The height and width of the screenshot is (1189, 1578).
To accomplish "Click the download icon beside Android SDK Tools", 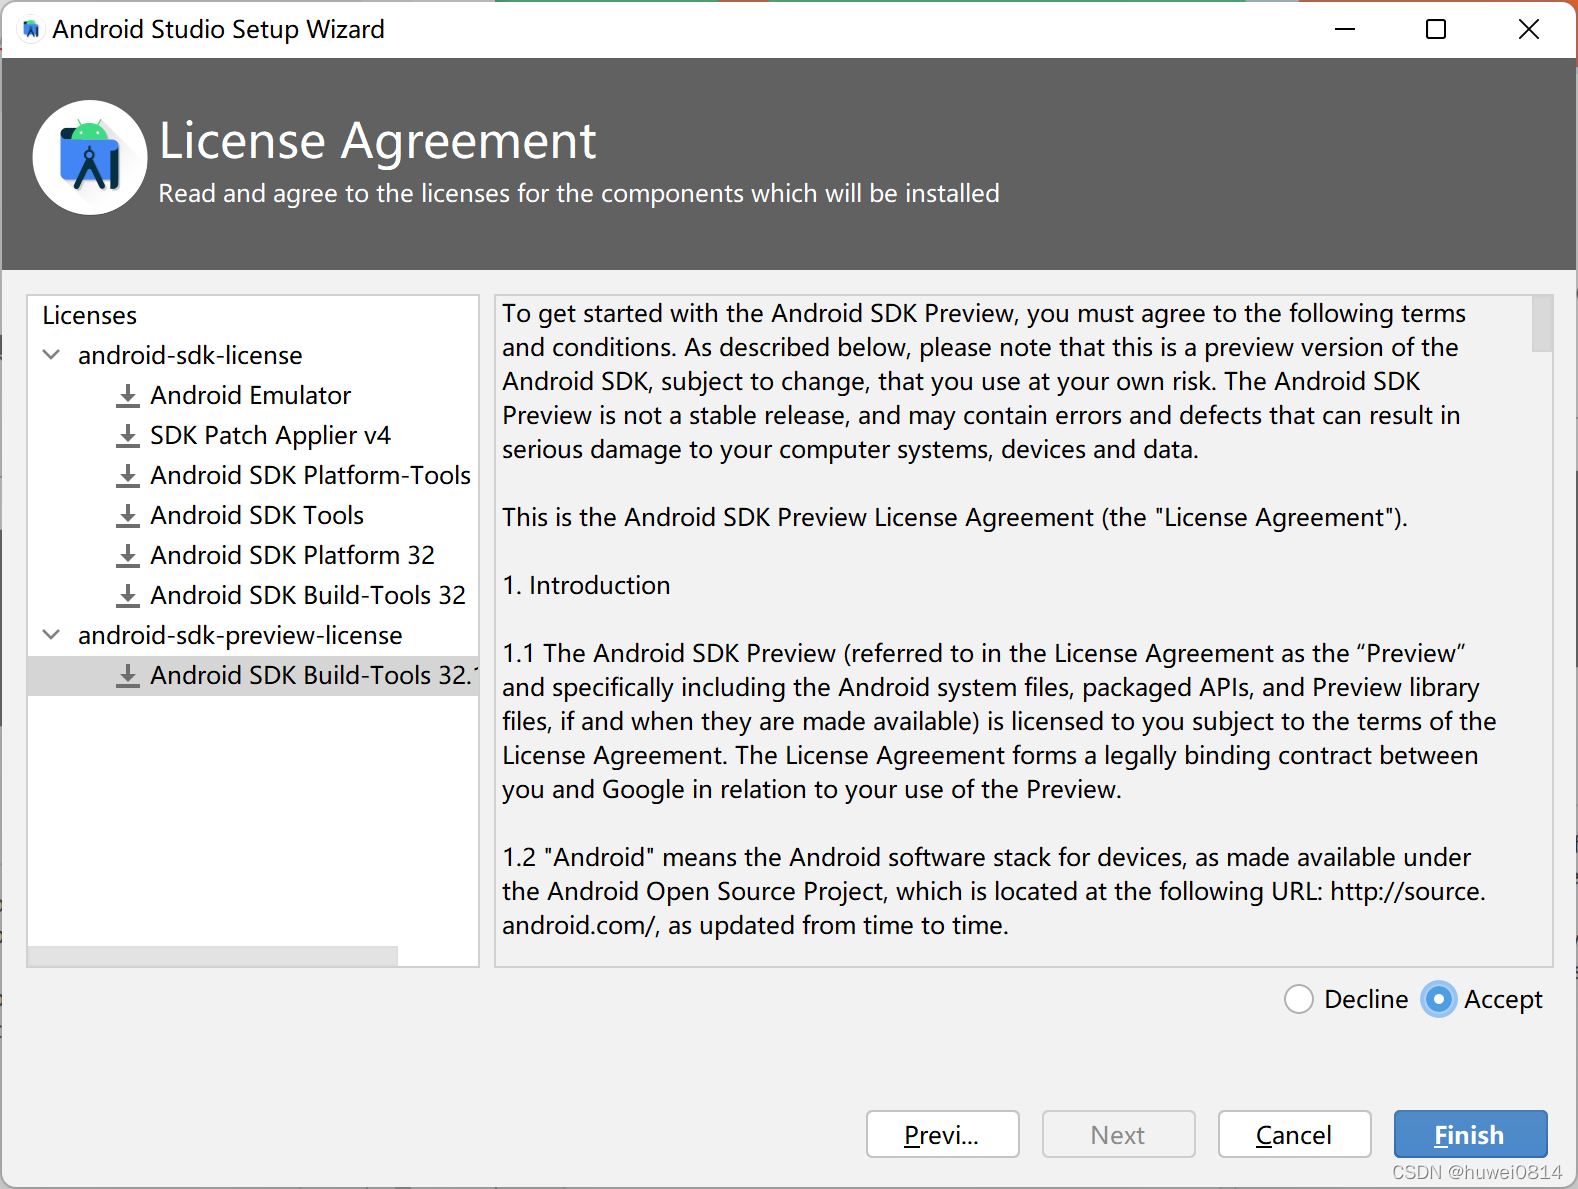I will coord(128,516).
